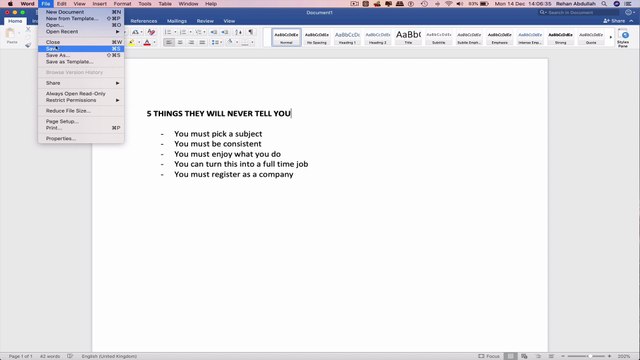Toggle show paragraph marks icon
This screenshot has width=640, height=360.
251,32
